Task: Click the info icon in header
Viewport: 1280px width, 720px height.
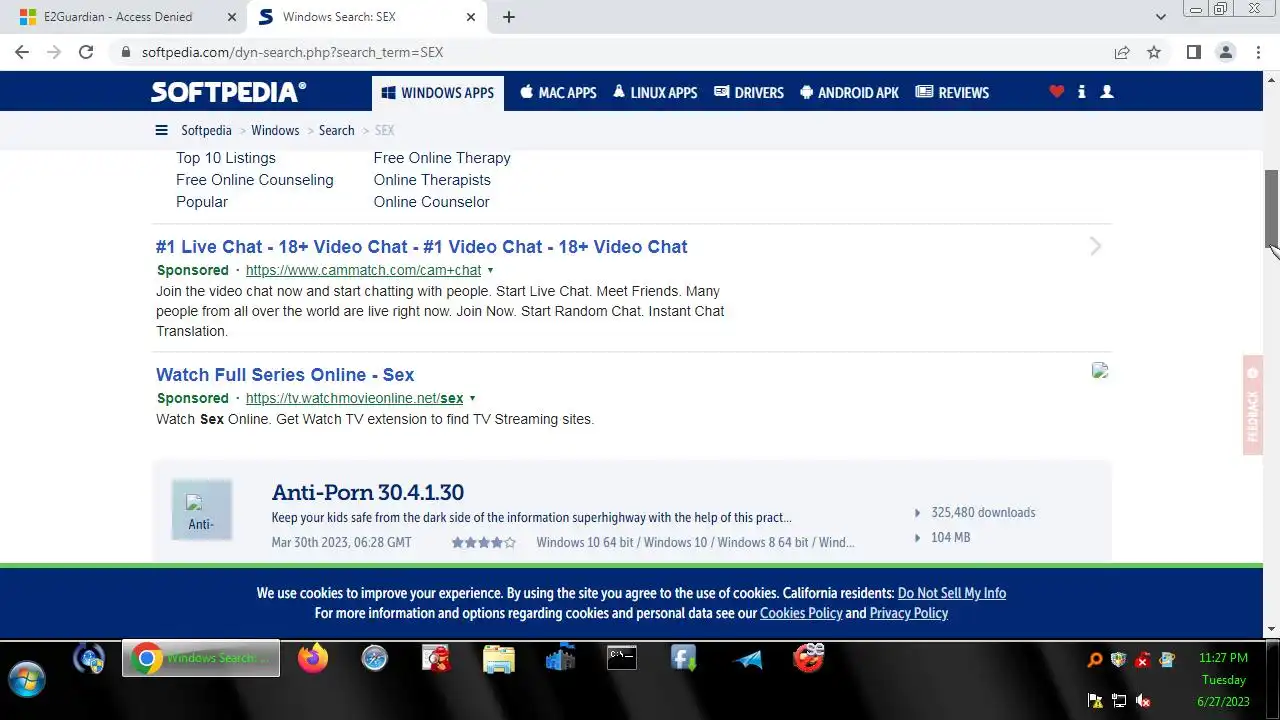Action: tap(1081, 92)
